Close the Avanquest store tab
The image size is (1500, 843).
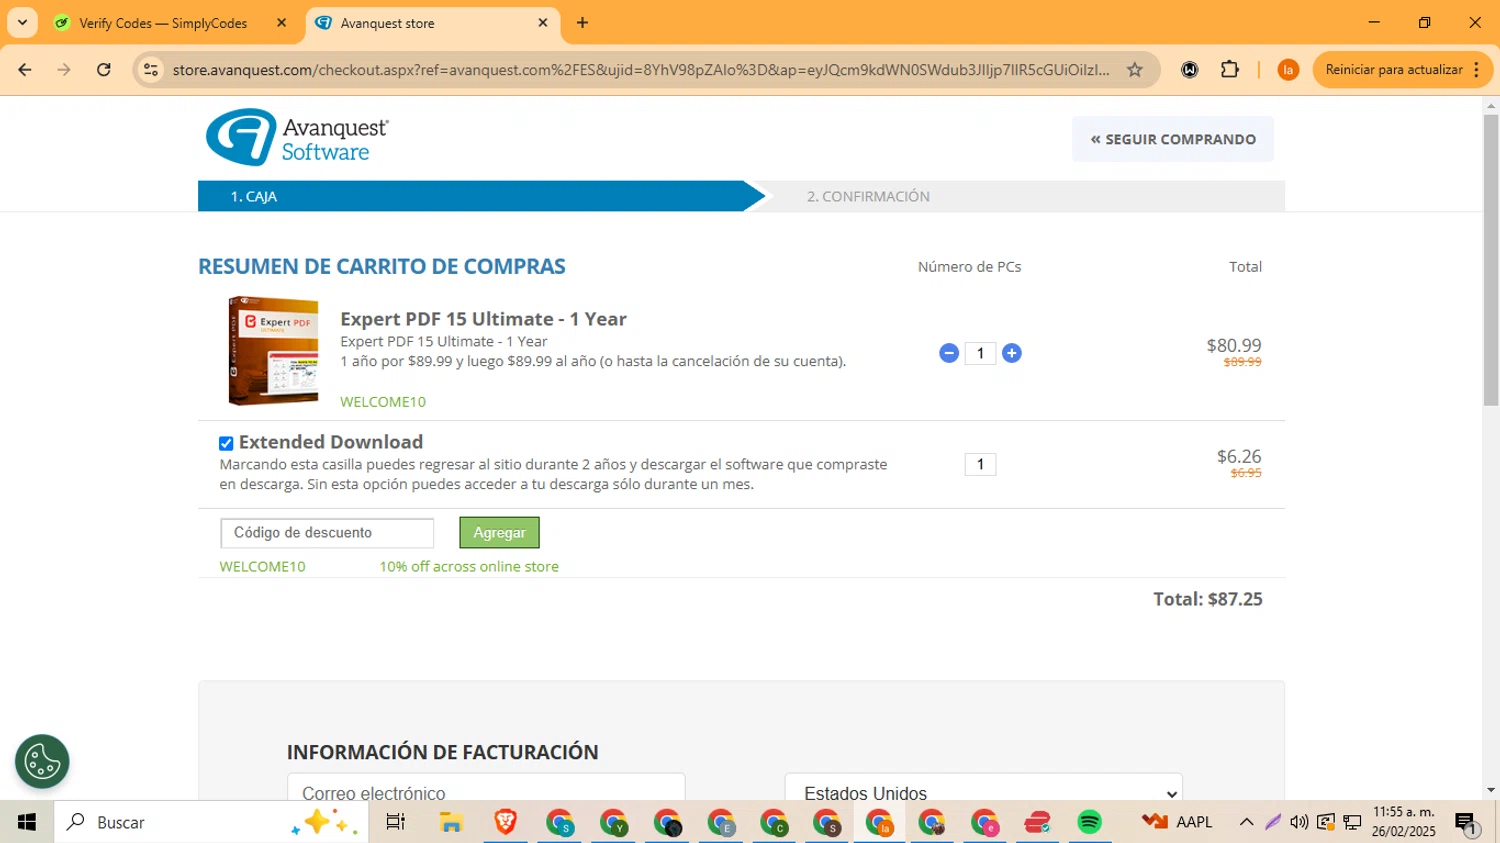(543, 23)
